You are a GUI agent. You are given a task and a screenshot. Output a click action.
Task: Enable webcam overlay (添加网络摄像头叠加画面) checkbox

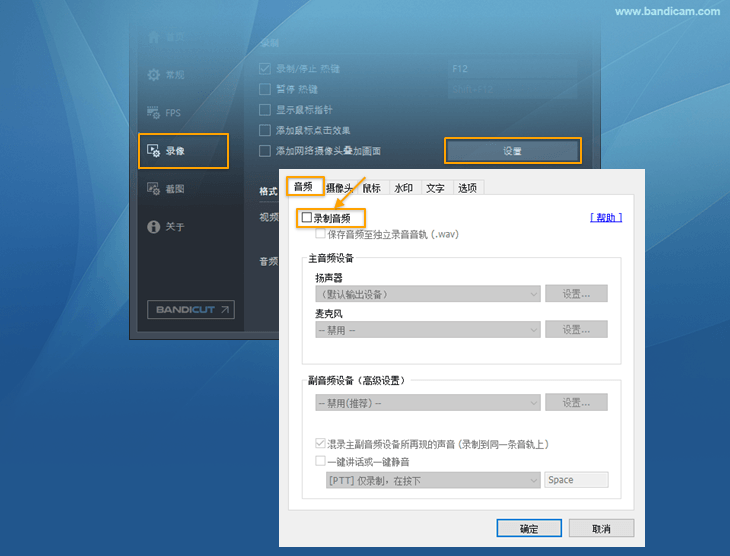(x=265, y=151)
